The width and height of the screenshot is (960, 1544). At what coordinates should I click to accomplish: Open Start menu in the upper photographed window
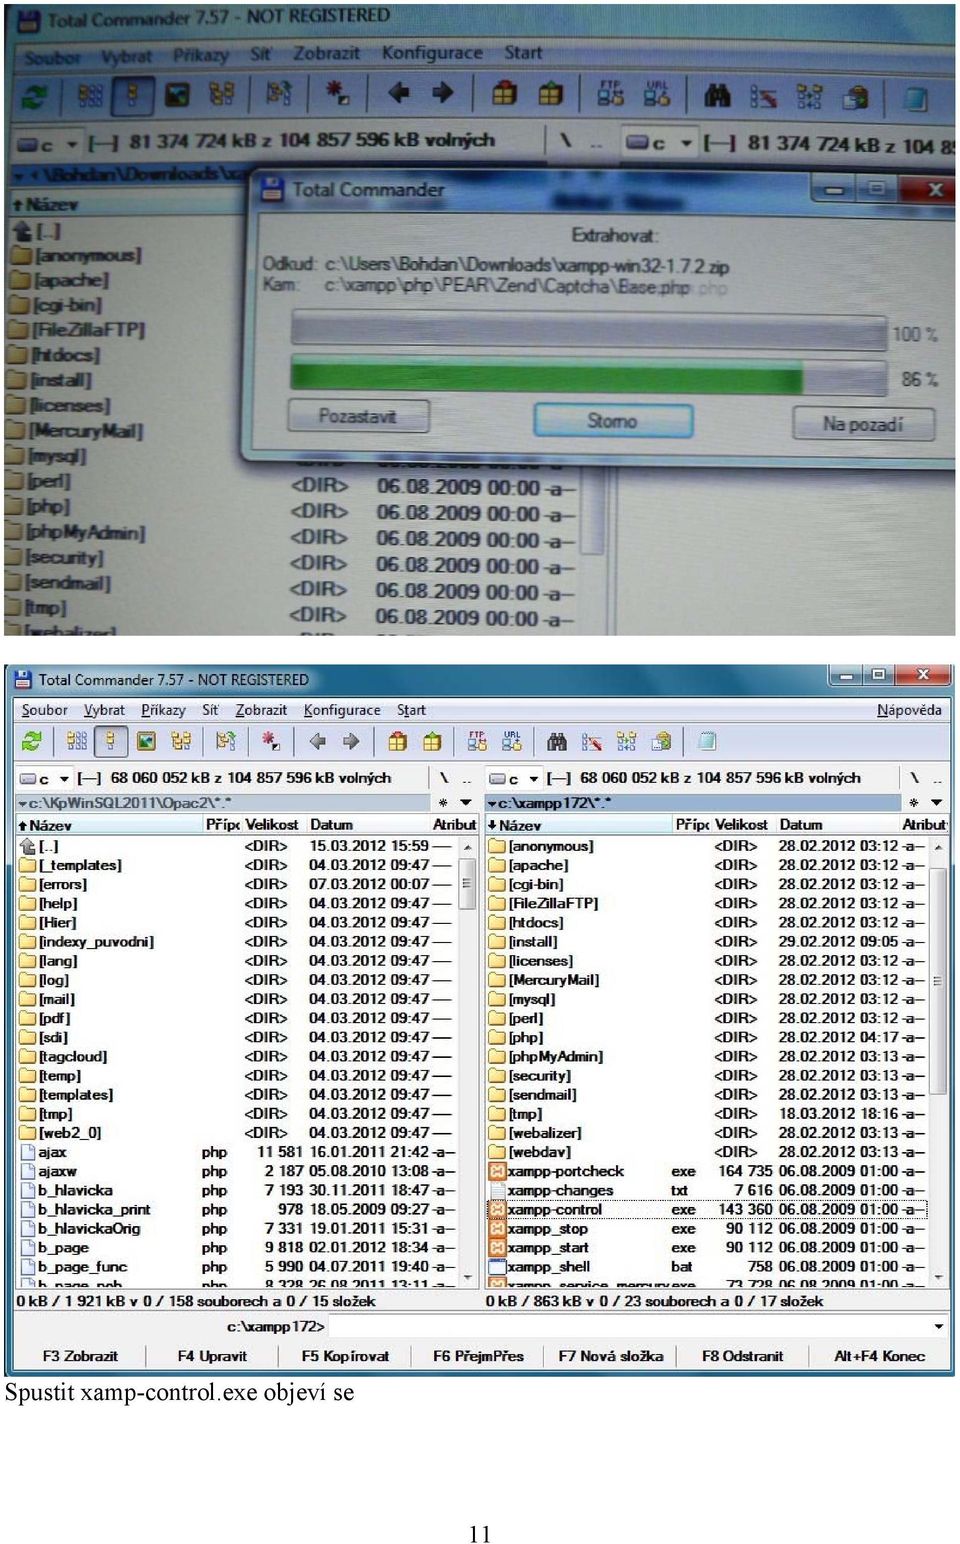pyautogui.click(x=523, y=53)
